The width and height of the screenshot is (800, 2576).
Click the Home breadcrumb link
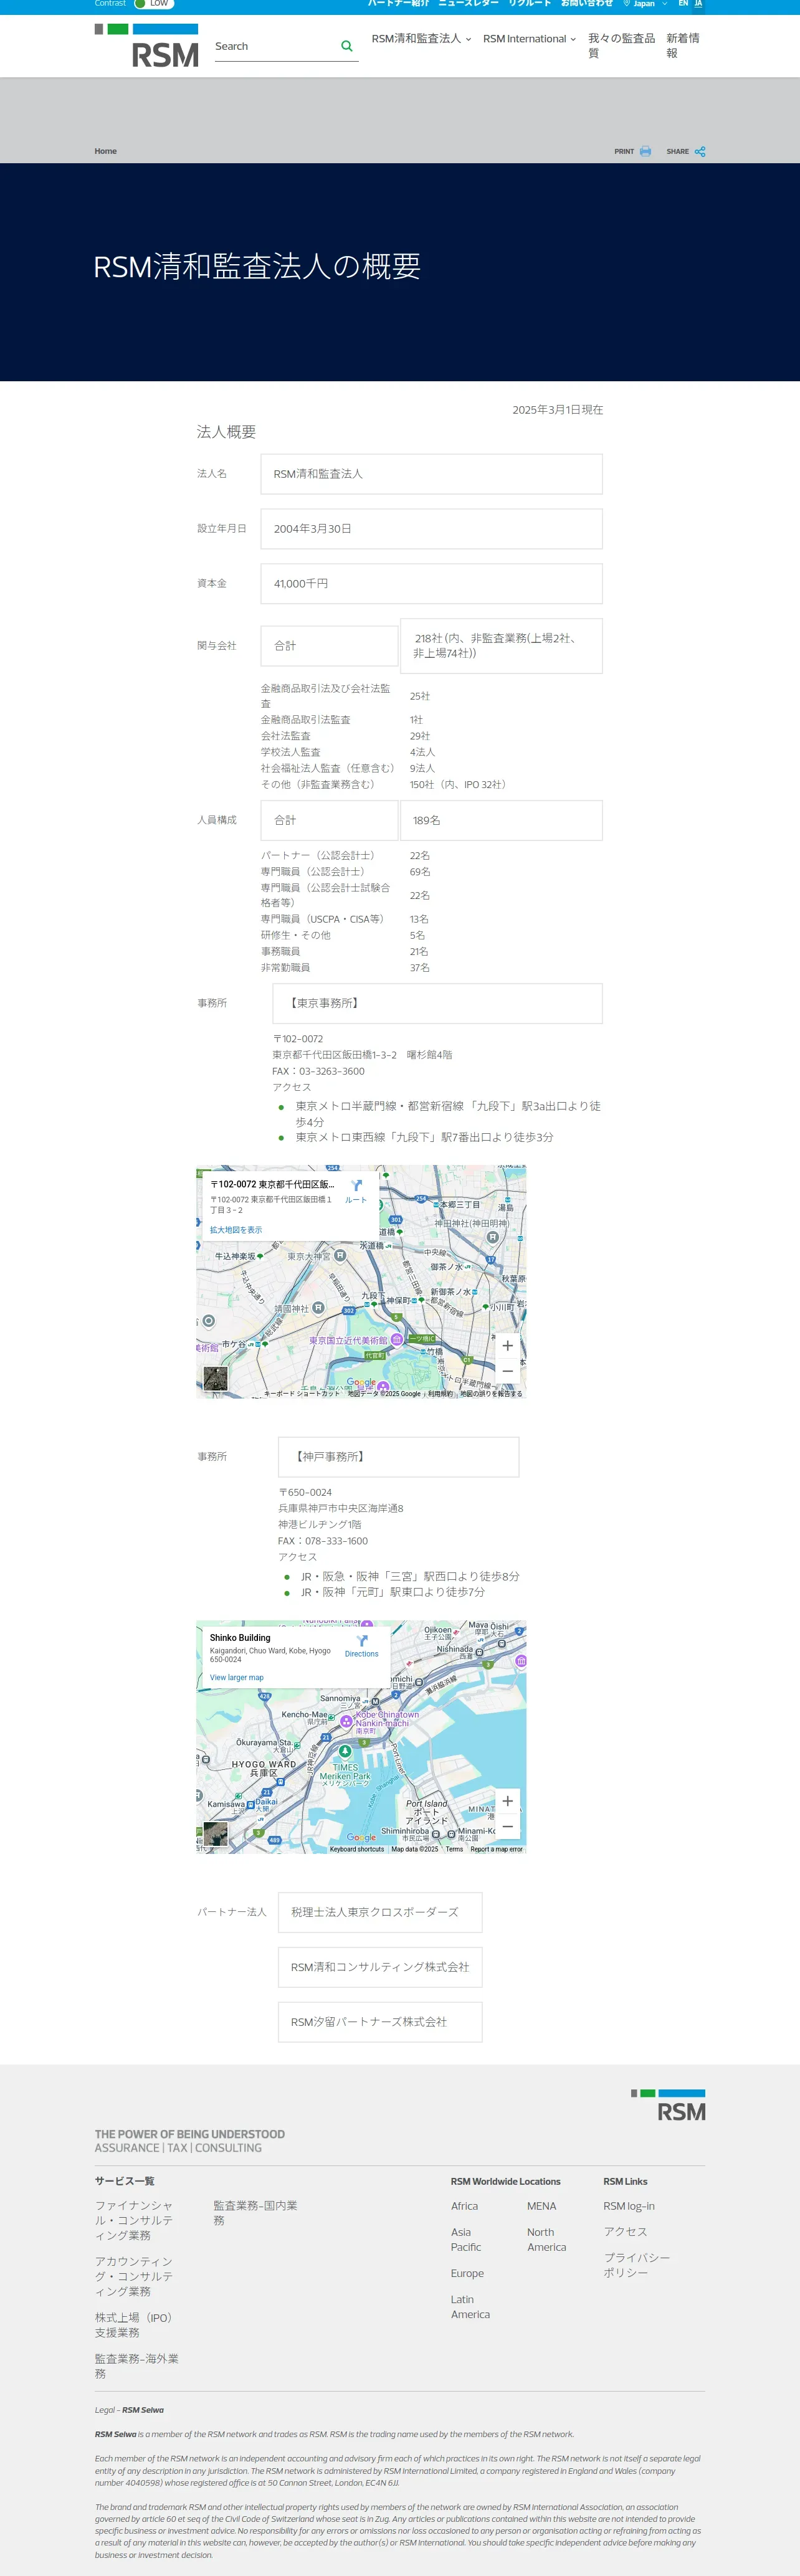pos(105,152)
